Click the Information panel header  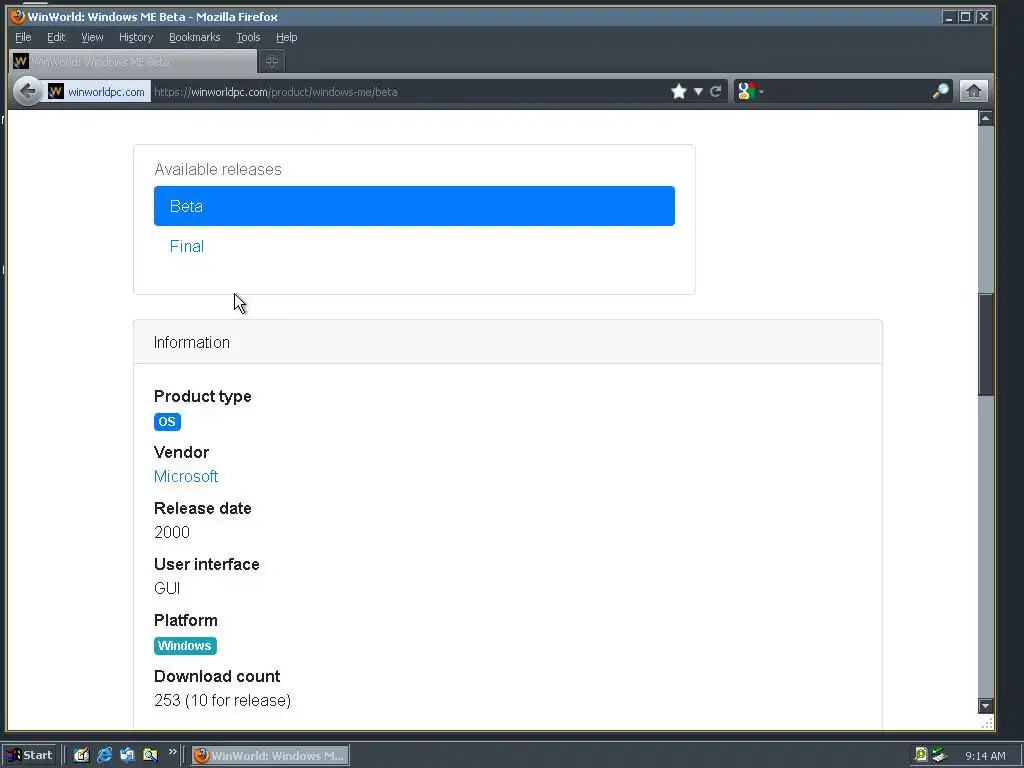pyautogui.click(x=507, y=342)
